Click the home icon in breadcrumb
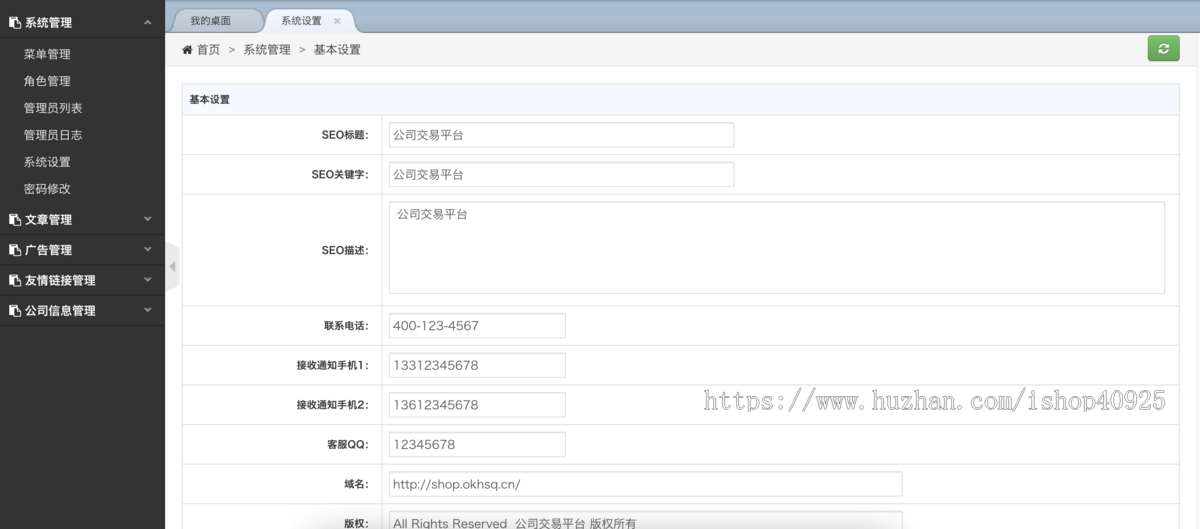The height and width of the screenshot is (529, 1200). (187, 49)
